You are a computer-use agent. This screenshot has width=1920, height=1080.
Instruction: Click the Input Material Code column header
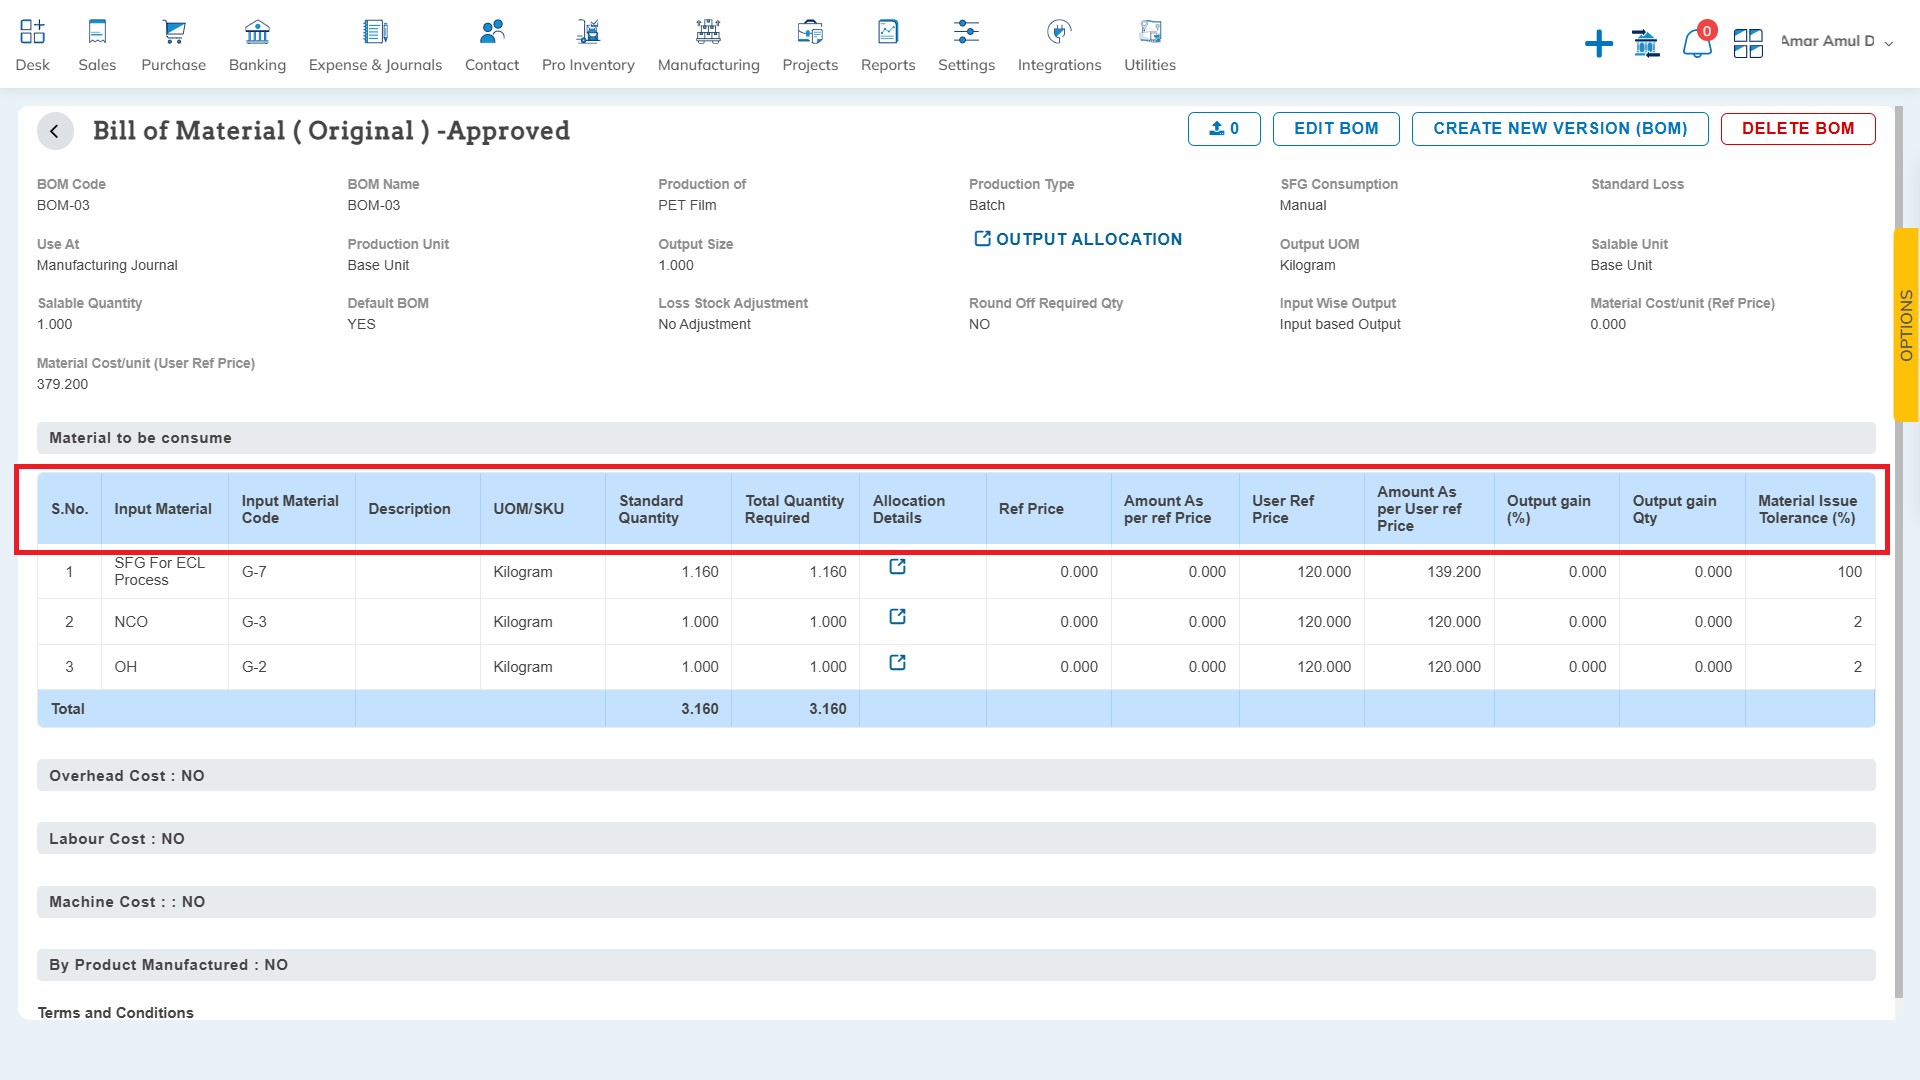291,509
